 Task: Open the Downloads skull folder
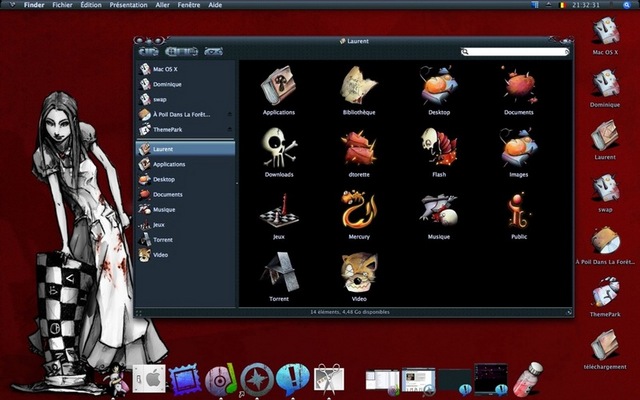point(279,148)
